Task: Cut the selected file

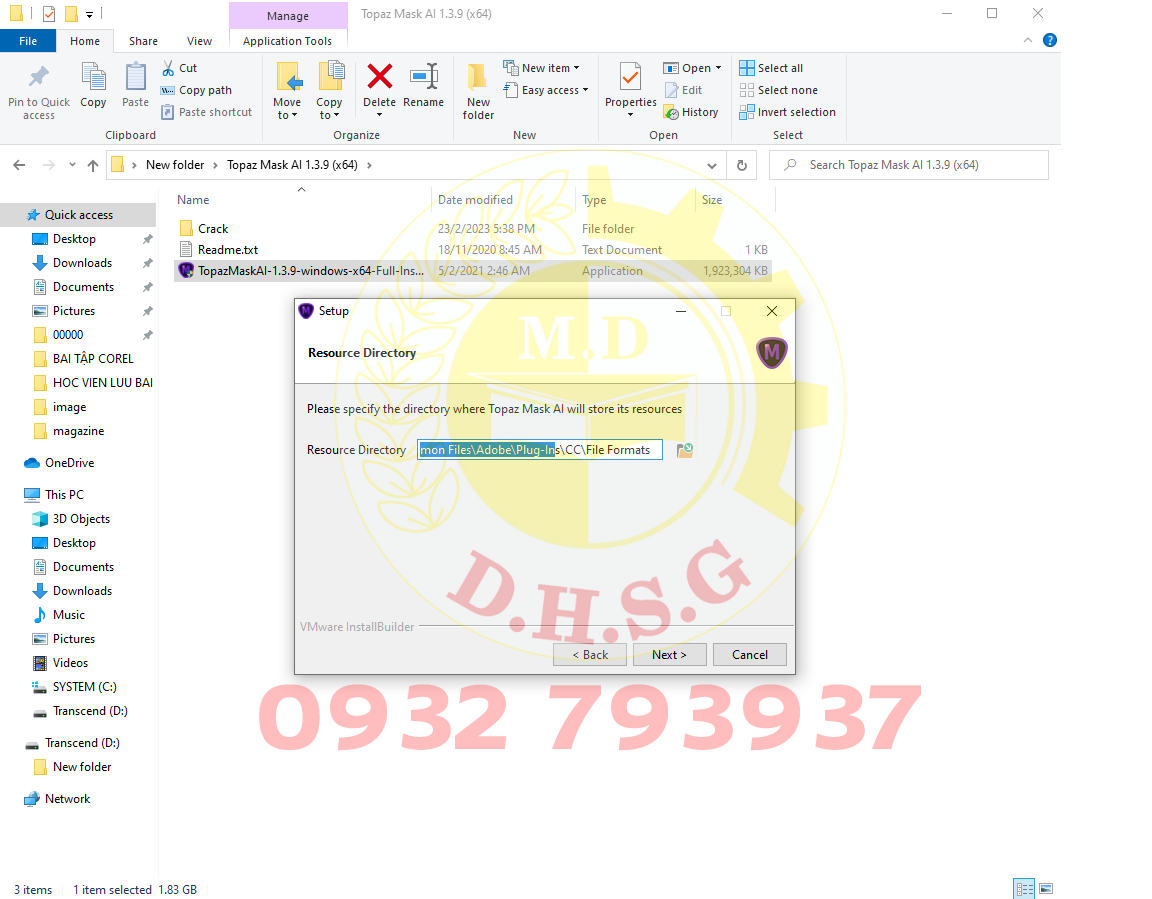Action: (x=179, y=68)
